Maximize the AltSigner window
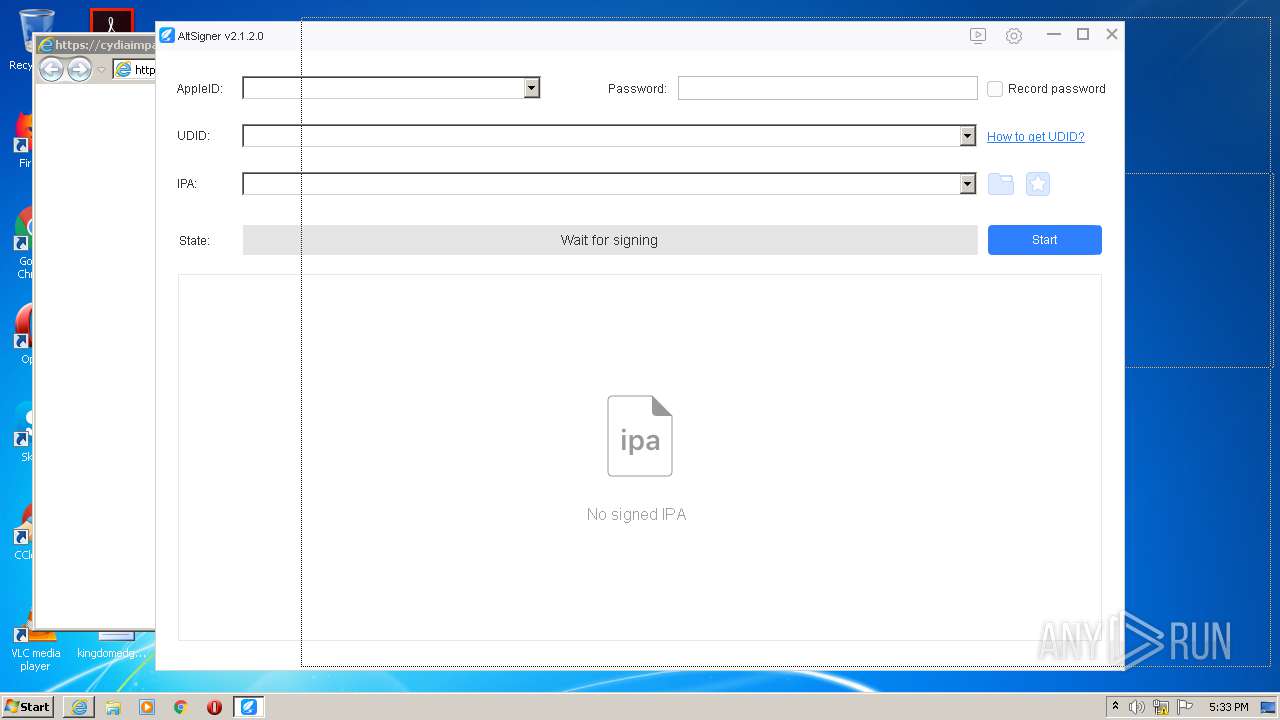The height and width of the screenshot is (720, 1280). click(1083, 34)
